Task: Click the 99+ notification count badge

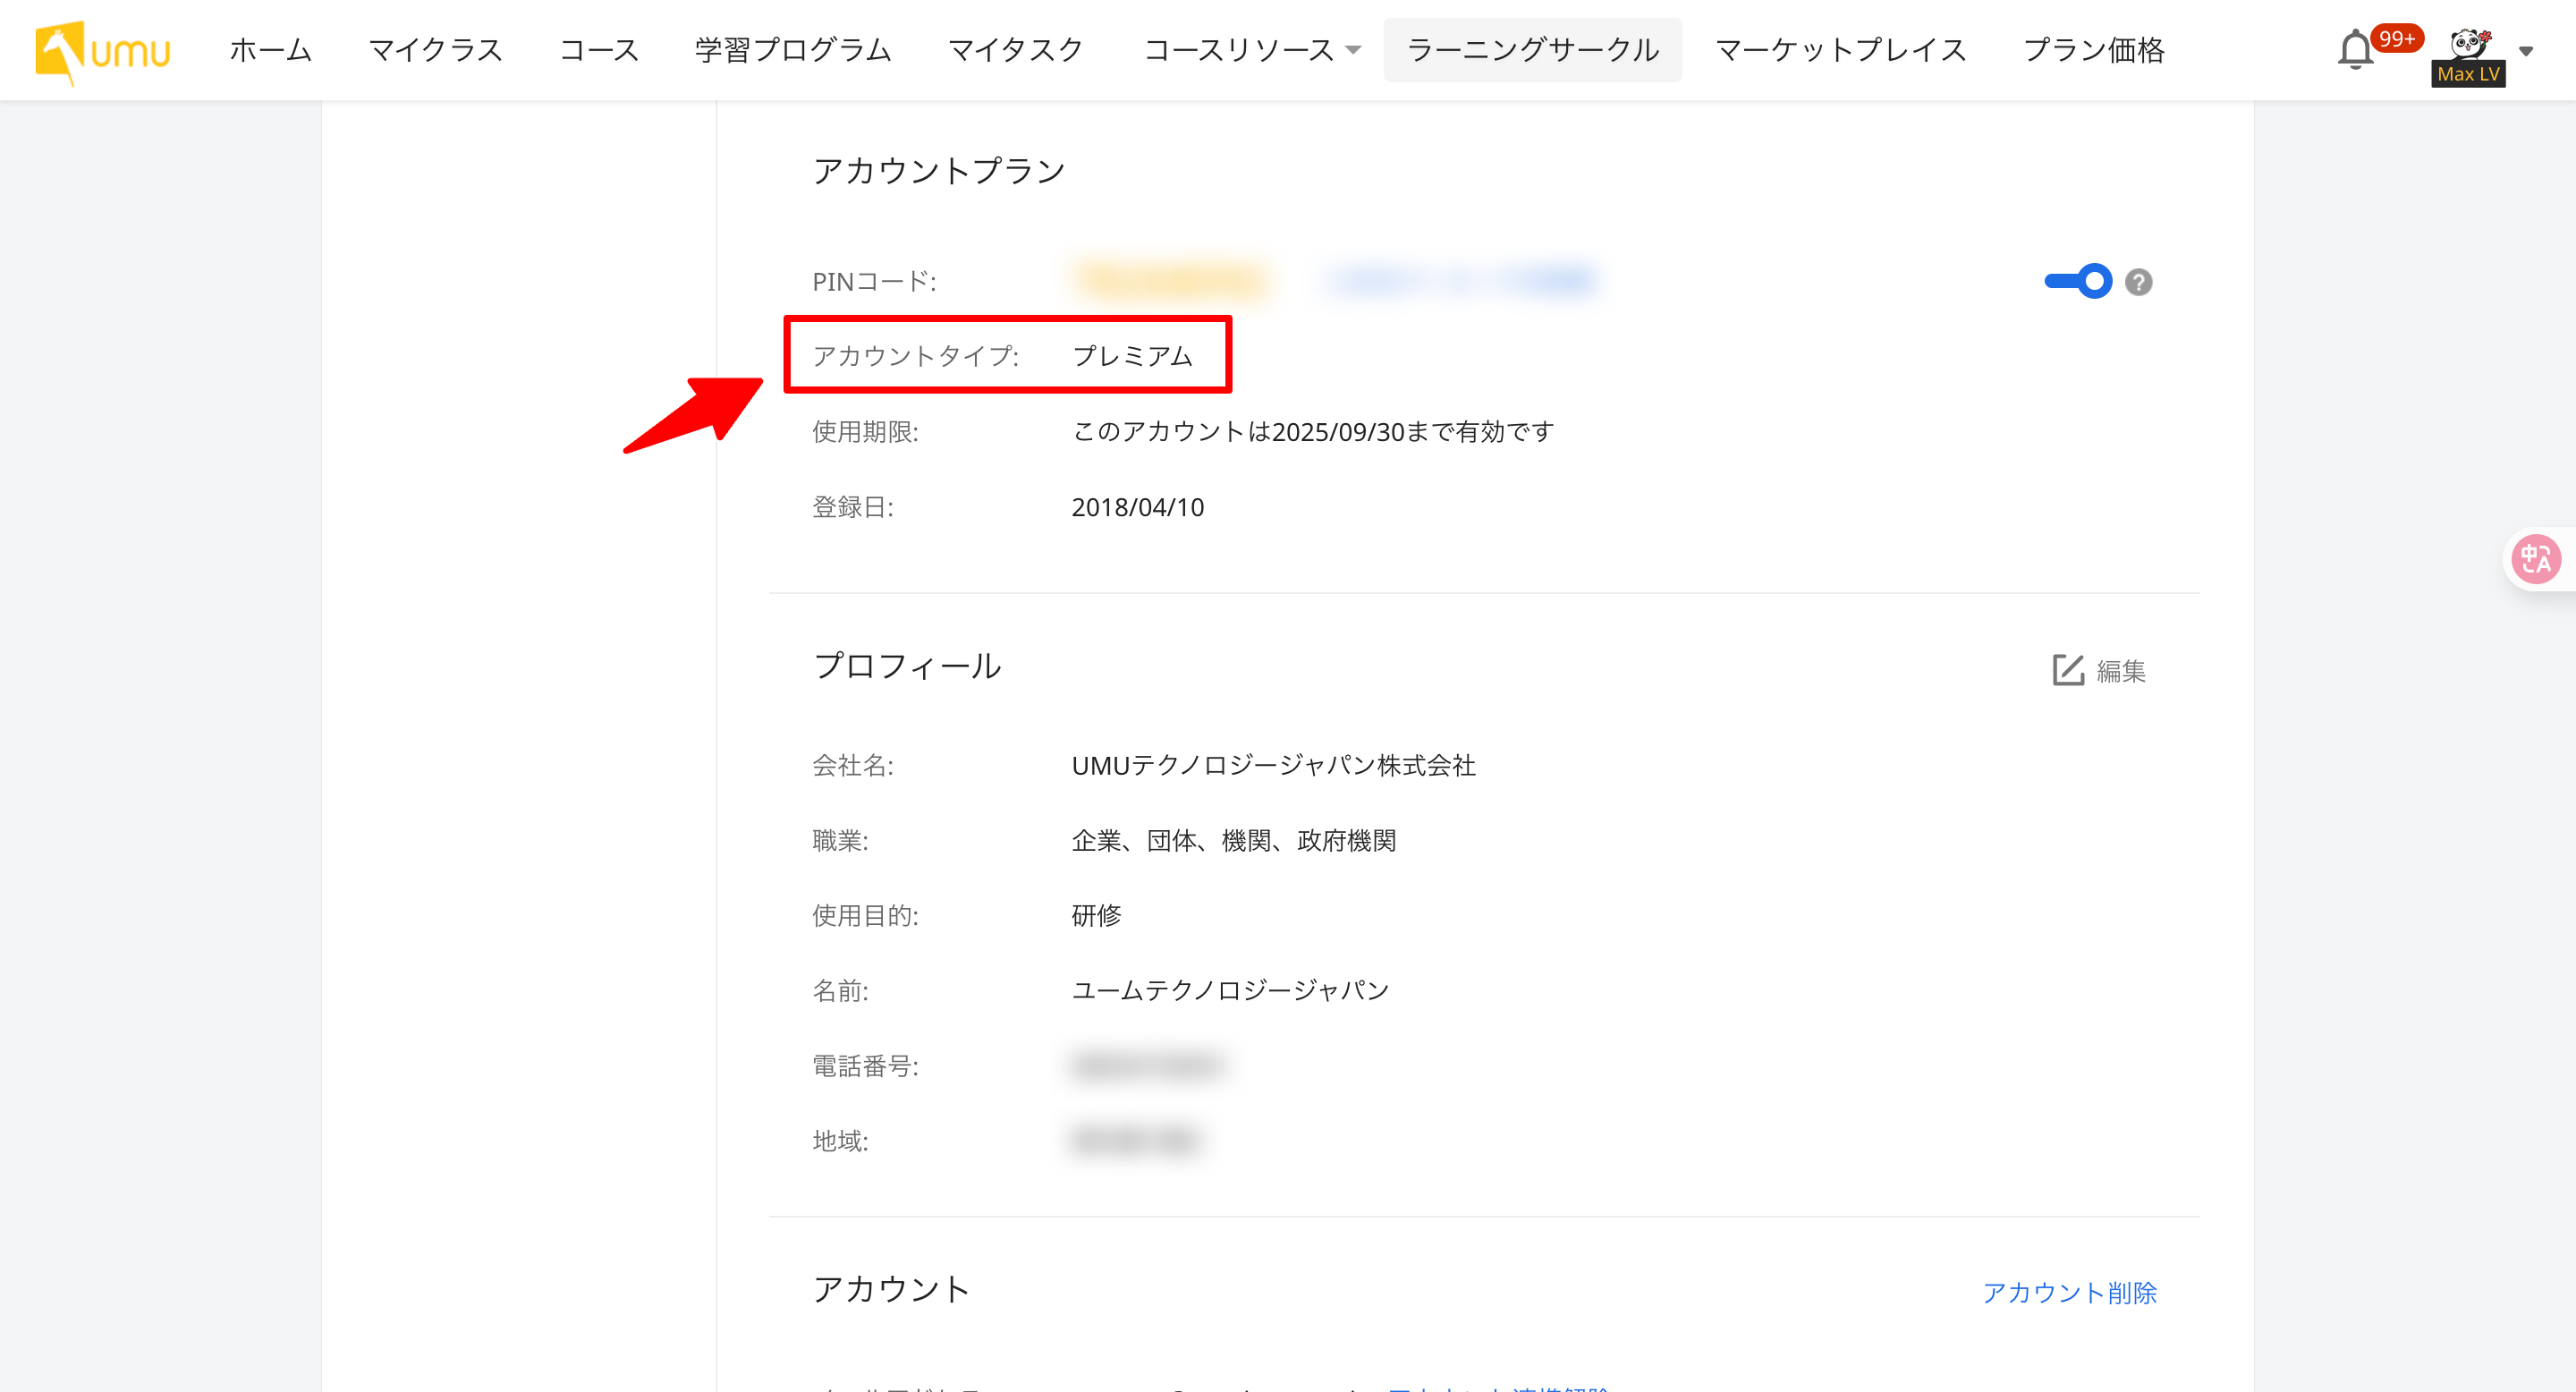Action: [x=2397, y=38]
